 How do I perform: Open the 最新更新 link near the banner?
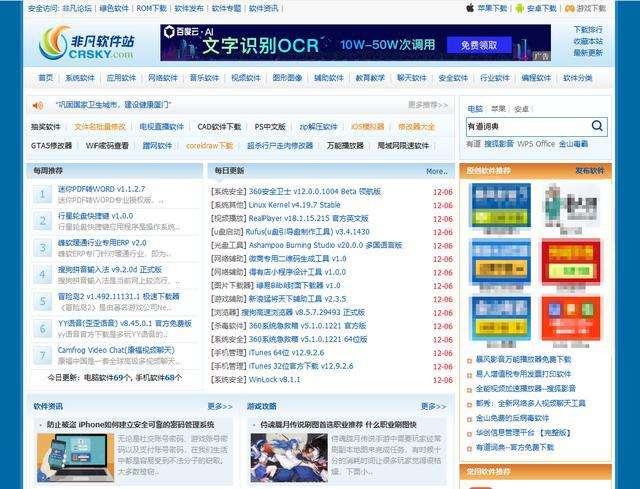pyautogui.click(x=588, y=53)
